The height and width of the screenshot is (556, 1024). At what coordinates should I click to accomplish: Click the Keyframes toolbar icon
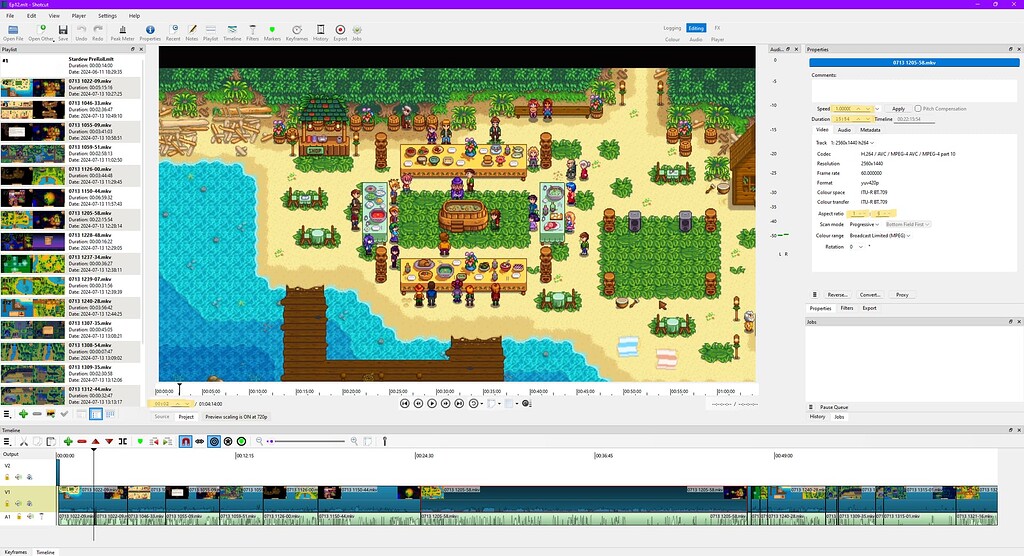point(296,33)
